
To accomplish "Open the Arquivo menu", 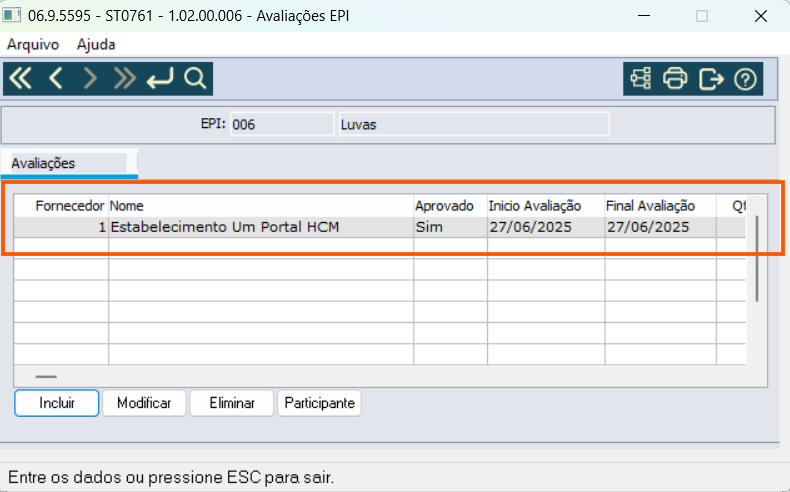I will (x=33, y=44).
